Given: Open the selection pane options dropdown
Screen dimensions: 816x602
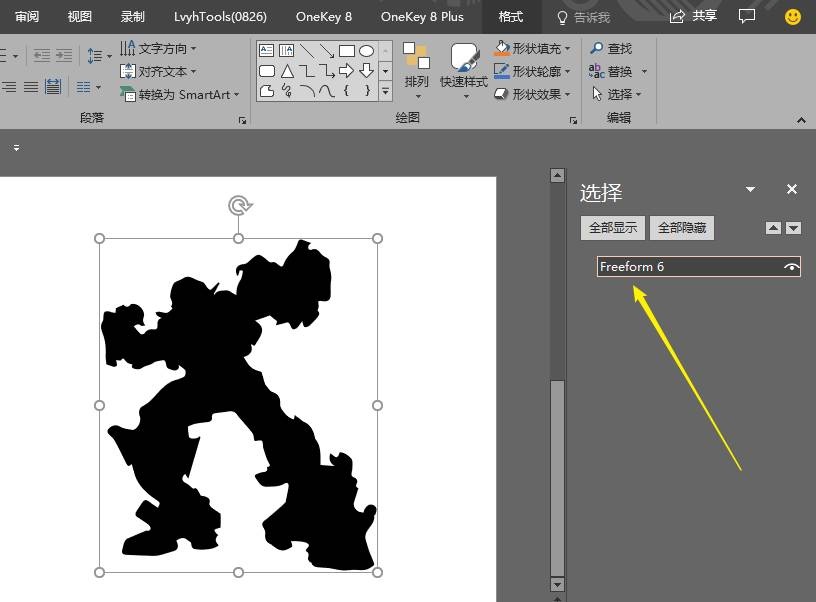Looking at the screenshot, I should click(x=750, y=189).
